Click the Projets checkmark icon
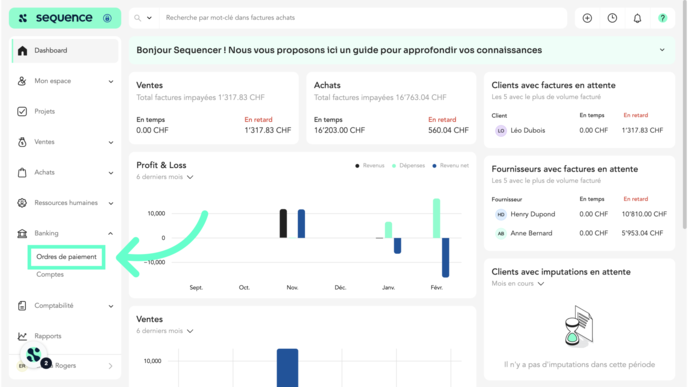 22,111
